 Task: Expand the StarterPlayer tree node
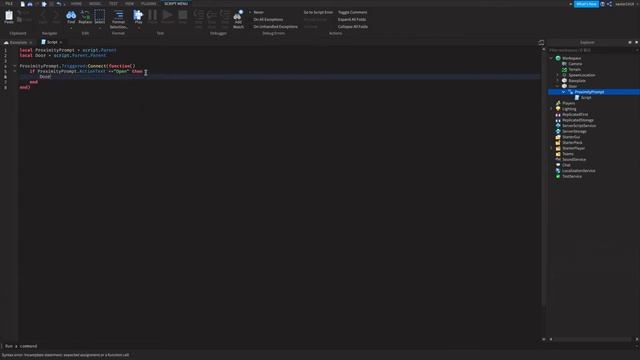(551, 149)
